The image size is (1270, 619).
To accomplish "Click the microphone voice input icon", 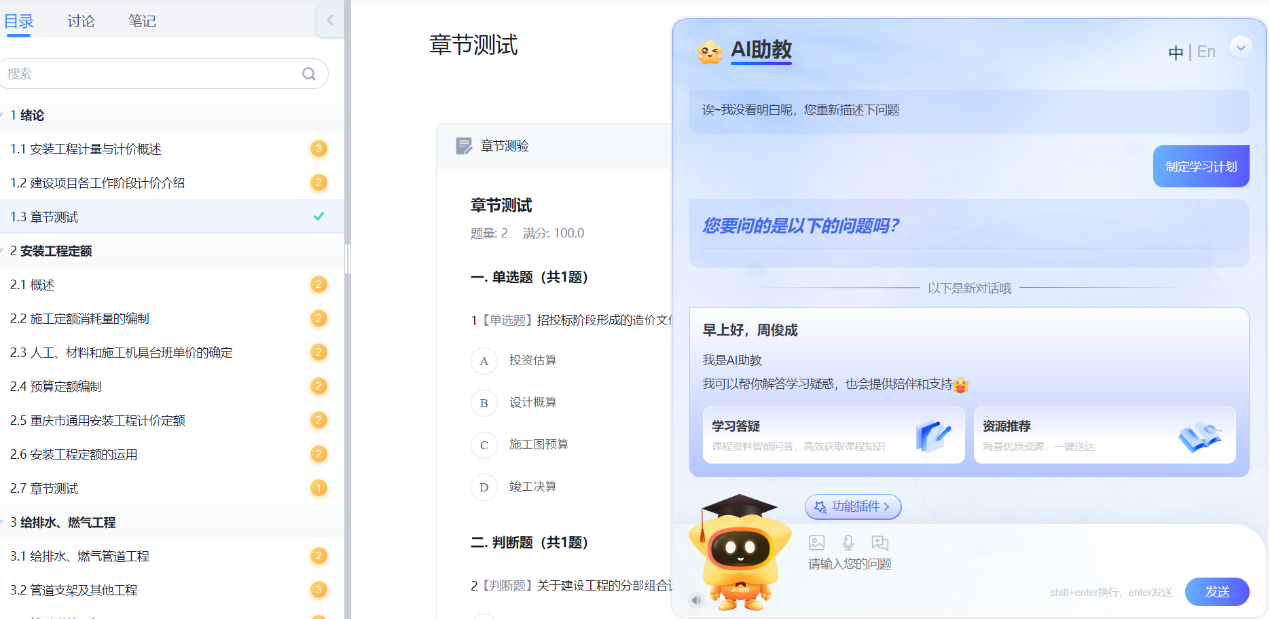I will click(x=848, y=542).
